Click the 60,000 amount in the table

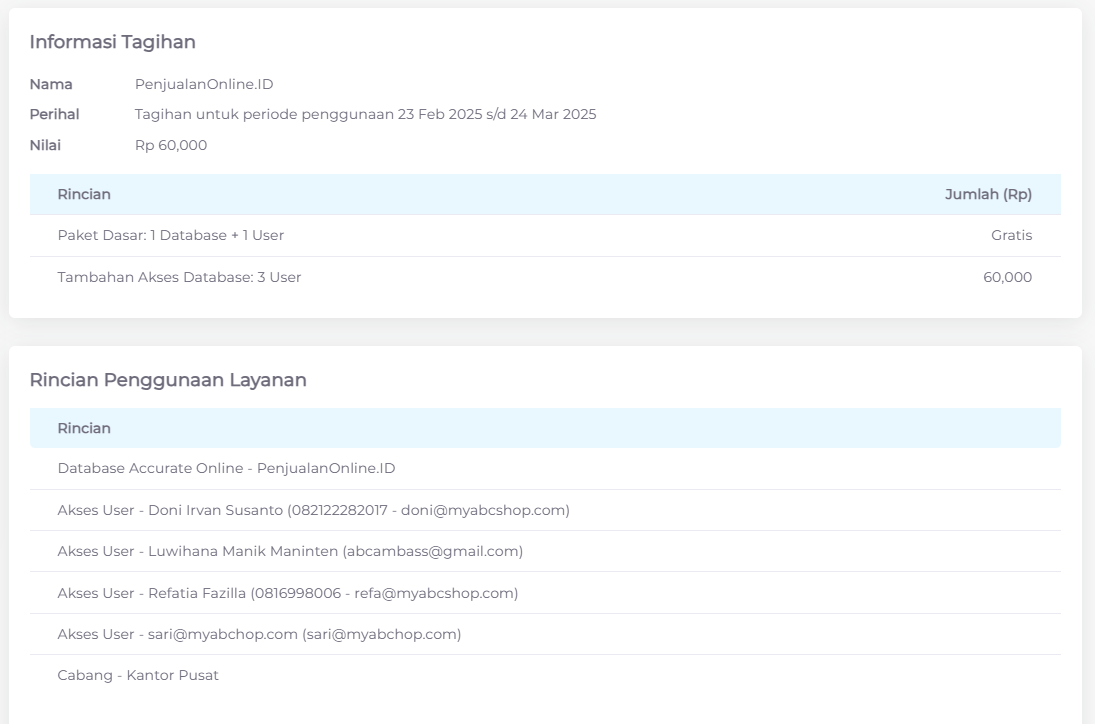coord(1007,277)
